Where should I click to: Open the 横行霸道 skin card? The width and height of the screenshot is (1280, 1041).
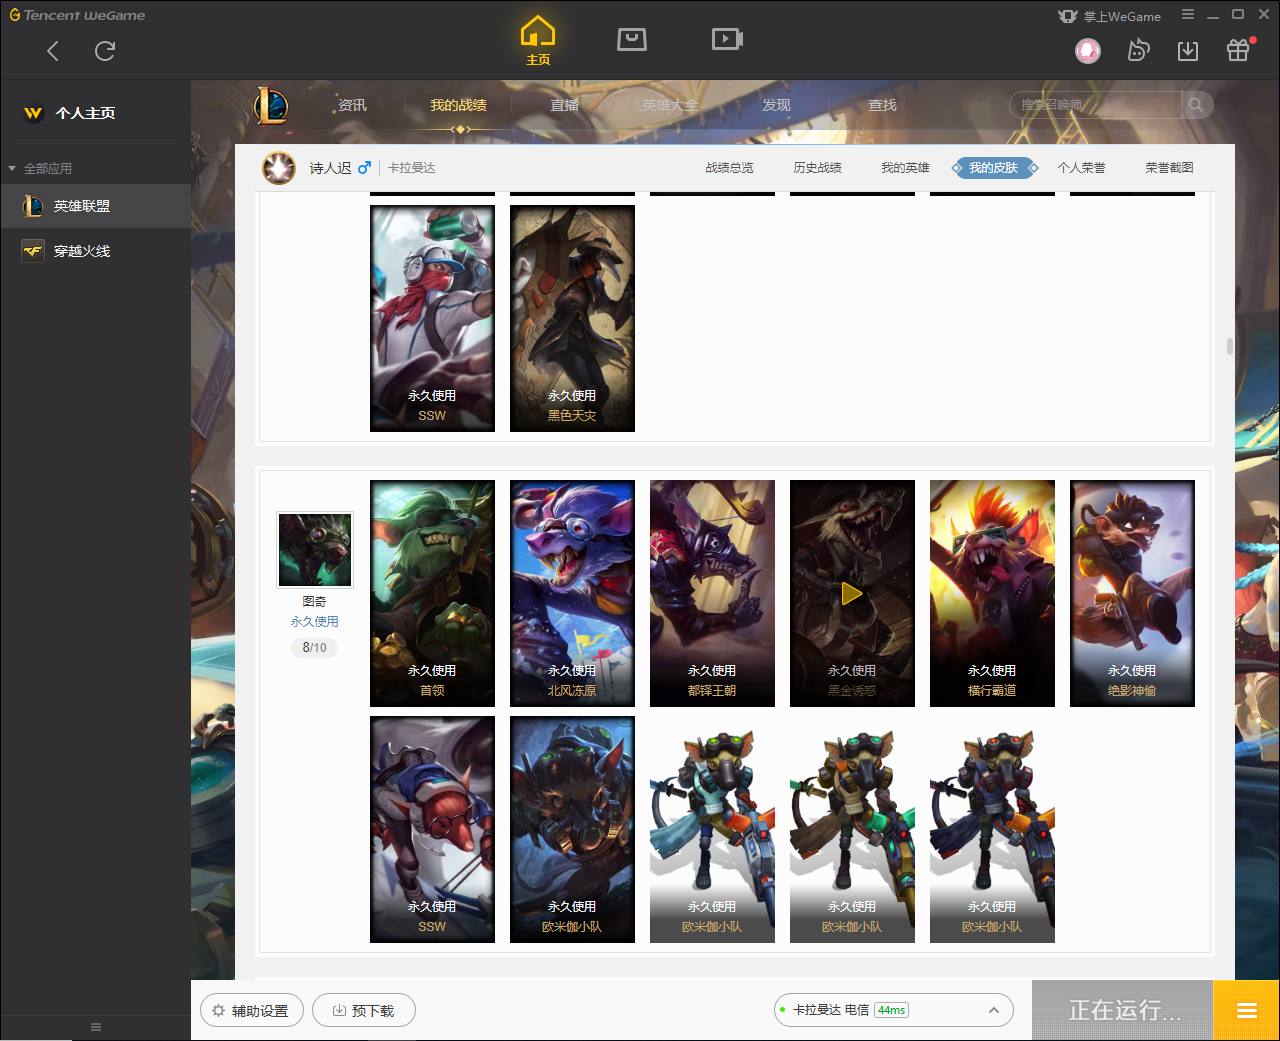point(992,593)
